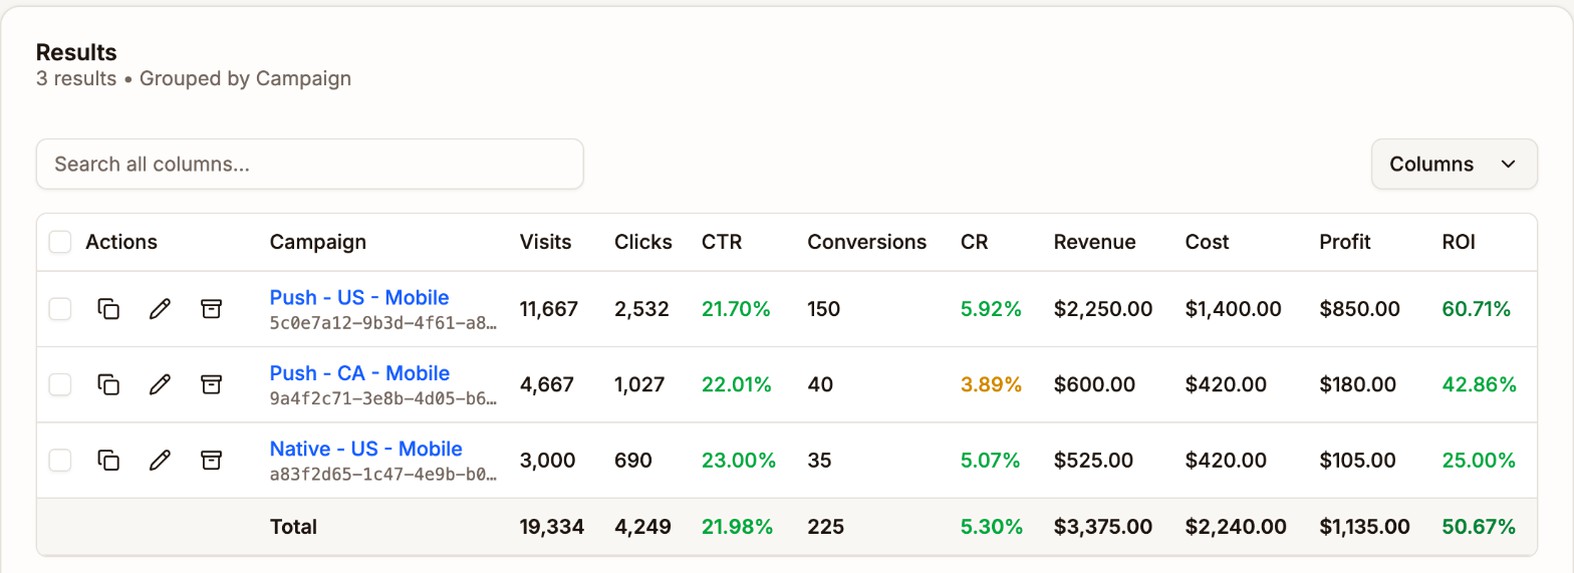Archive the Push - US - Mobile campaign

211,309
